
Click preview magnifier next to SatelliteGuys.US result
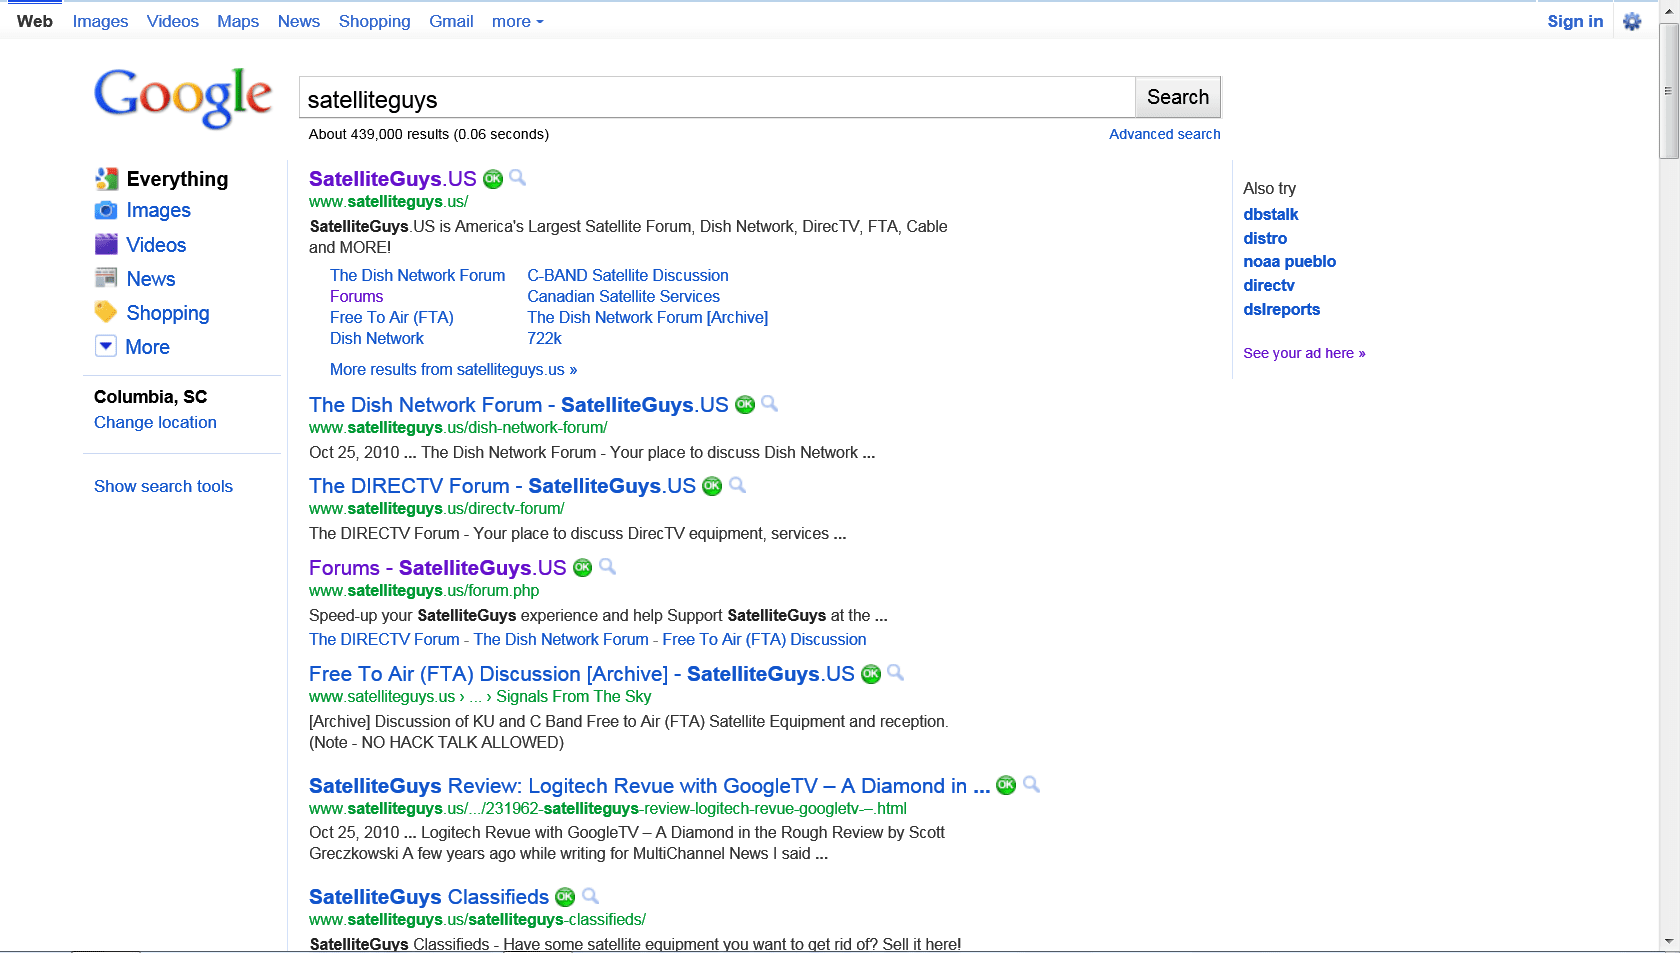(518, 178)
